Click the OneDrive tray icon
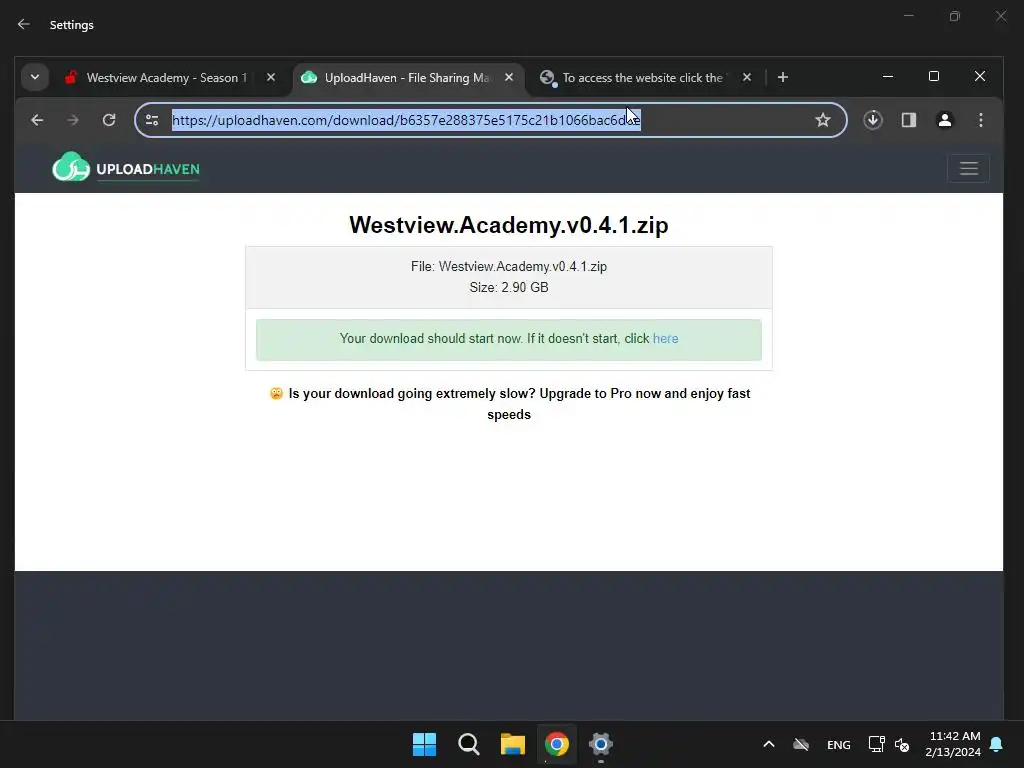Screen dimensions: 1024x768 coord(801,744)
